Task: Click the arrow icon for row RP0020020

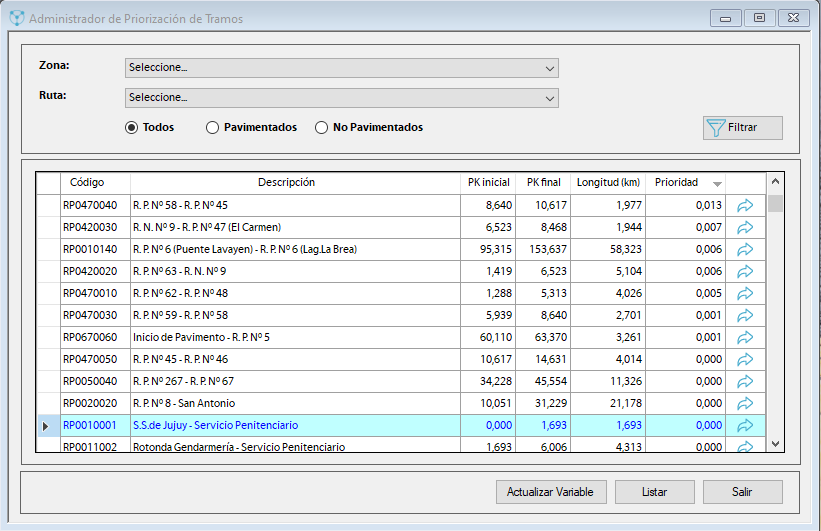Action: pos(745,403)
